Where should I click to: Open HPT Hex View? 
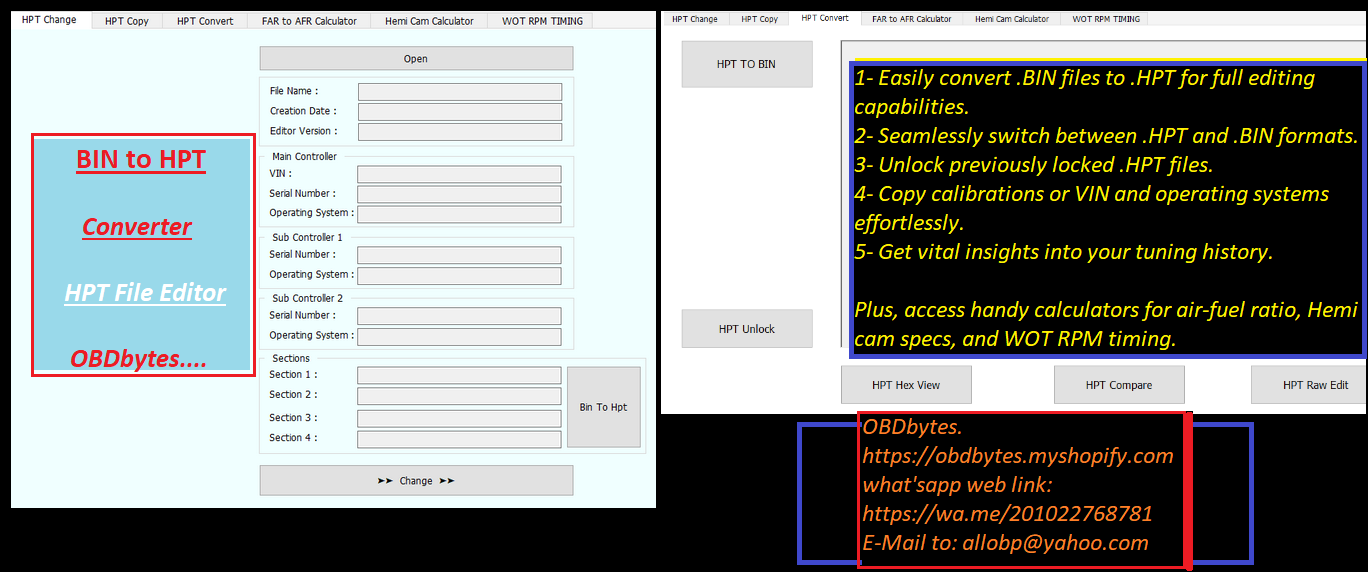tap(906, 385)
